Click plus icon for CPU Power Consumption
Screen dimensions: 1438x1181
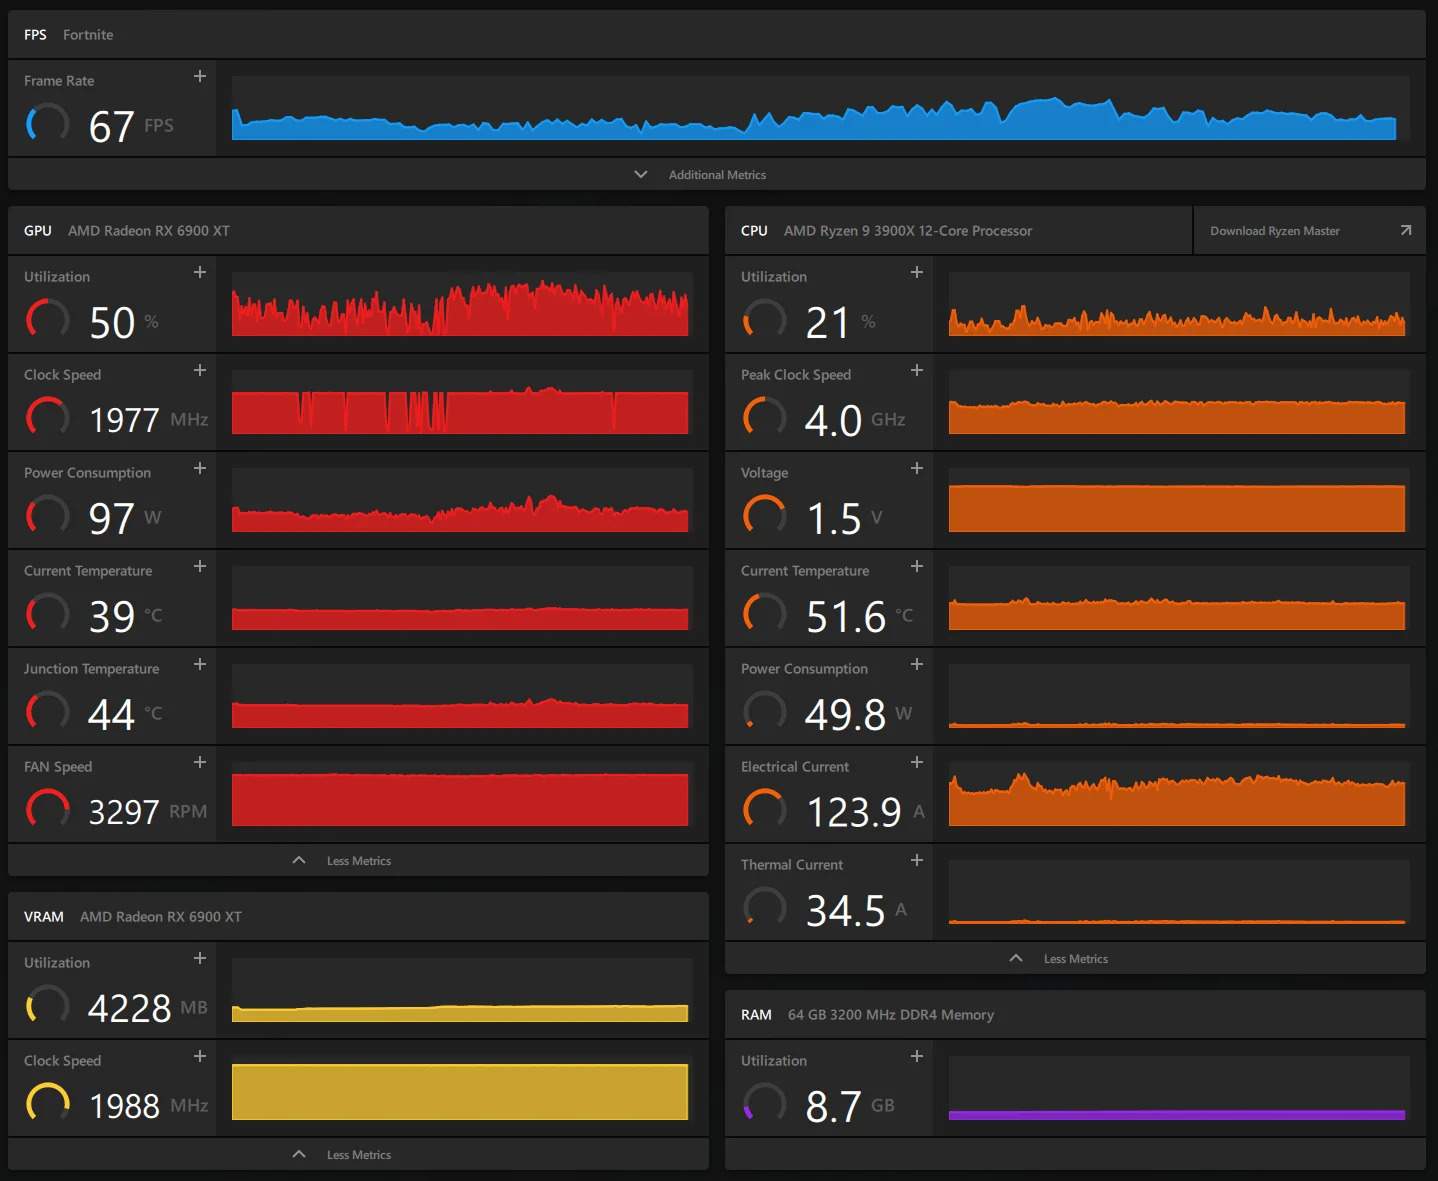[917, 664]
